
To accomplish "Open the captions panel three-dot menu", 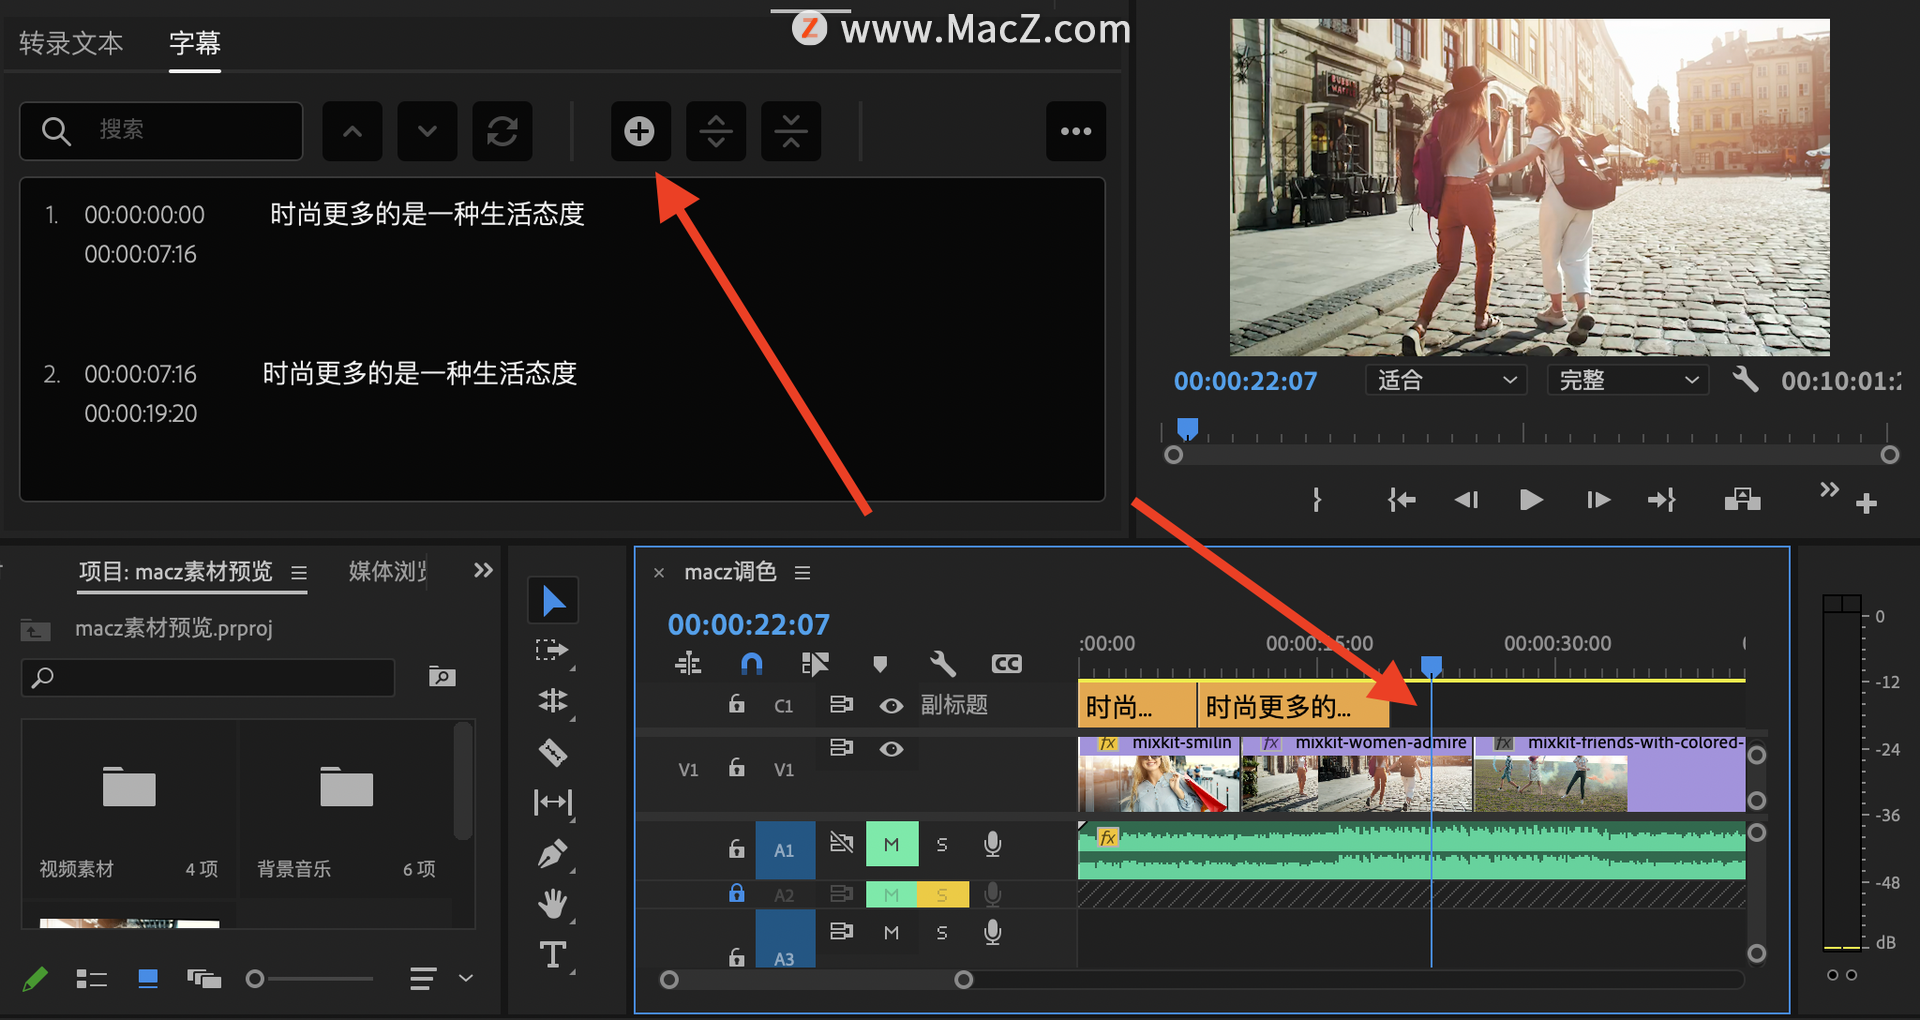I will click(x=1076, y=131).
